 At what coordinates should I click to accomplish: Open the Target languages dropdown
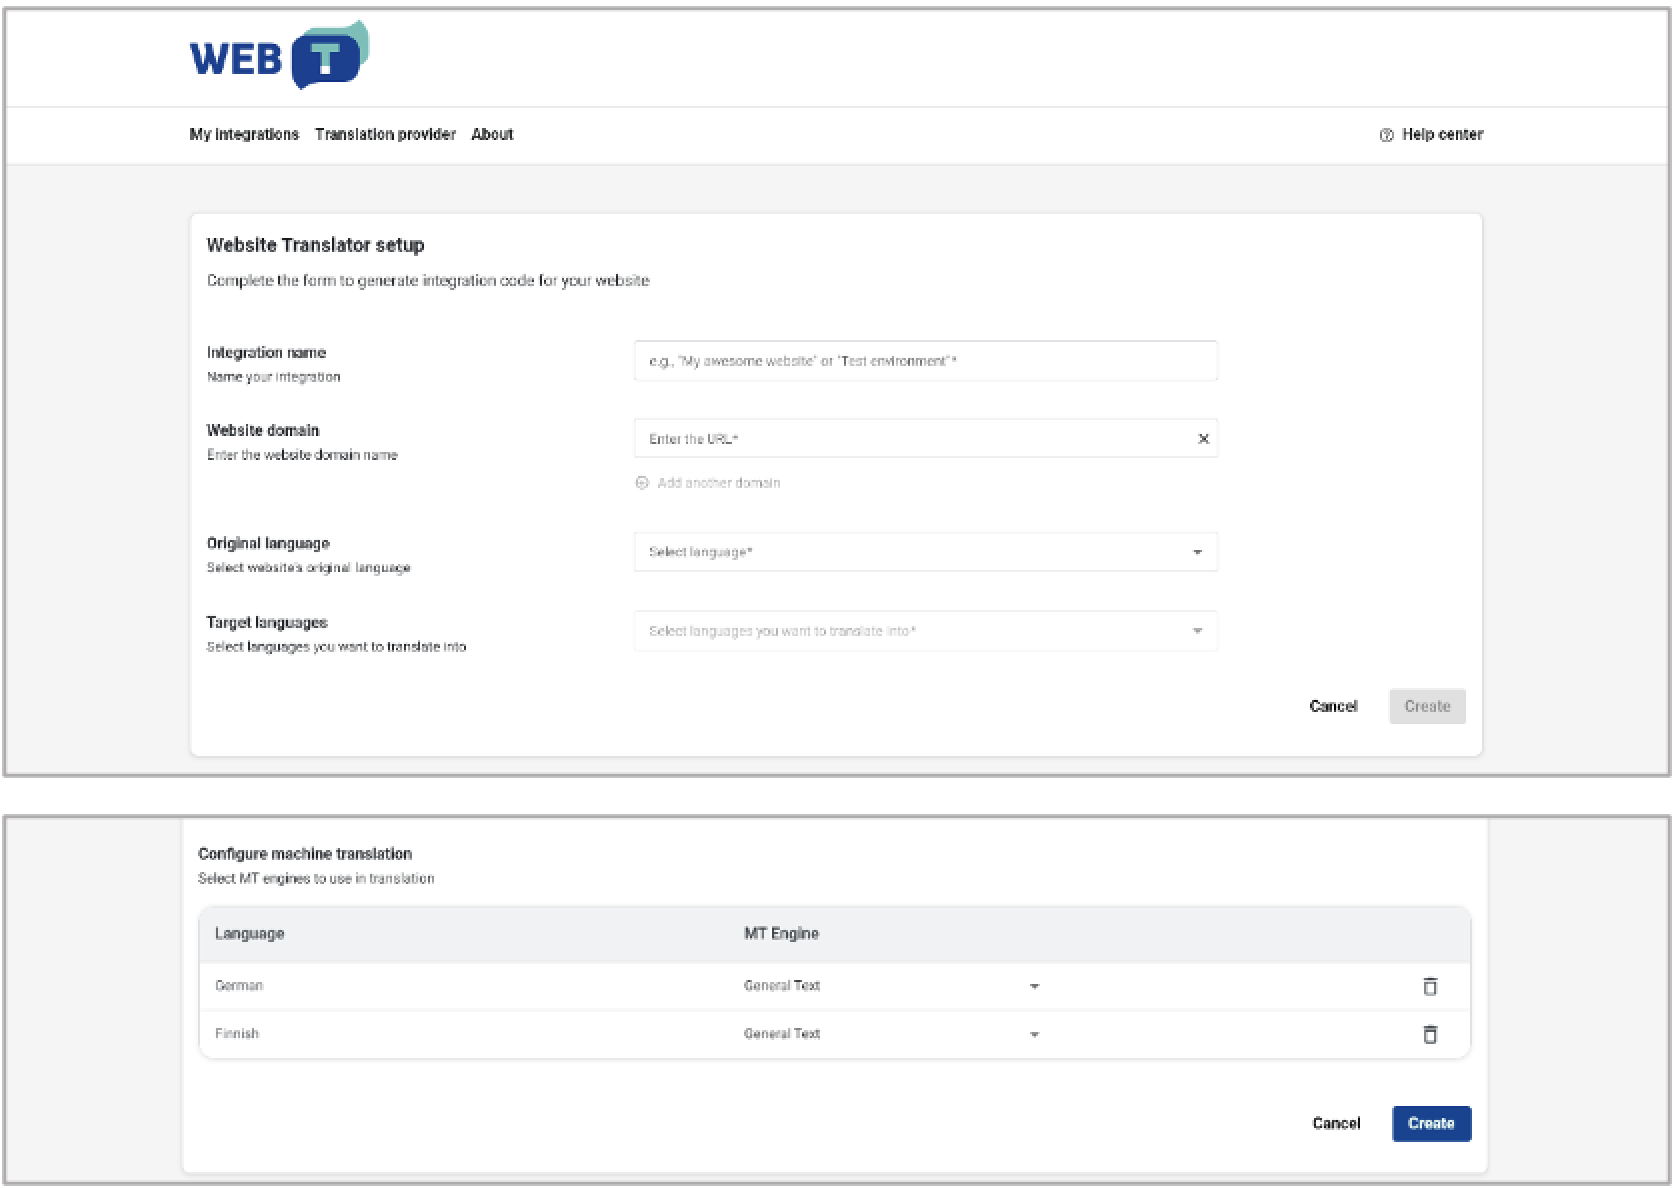(926, 631)
